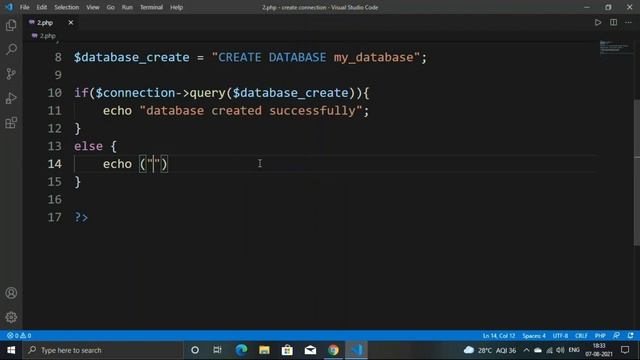Switch input language via ENG indicator

point(574,350)
